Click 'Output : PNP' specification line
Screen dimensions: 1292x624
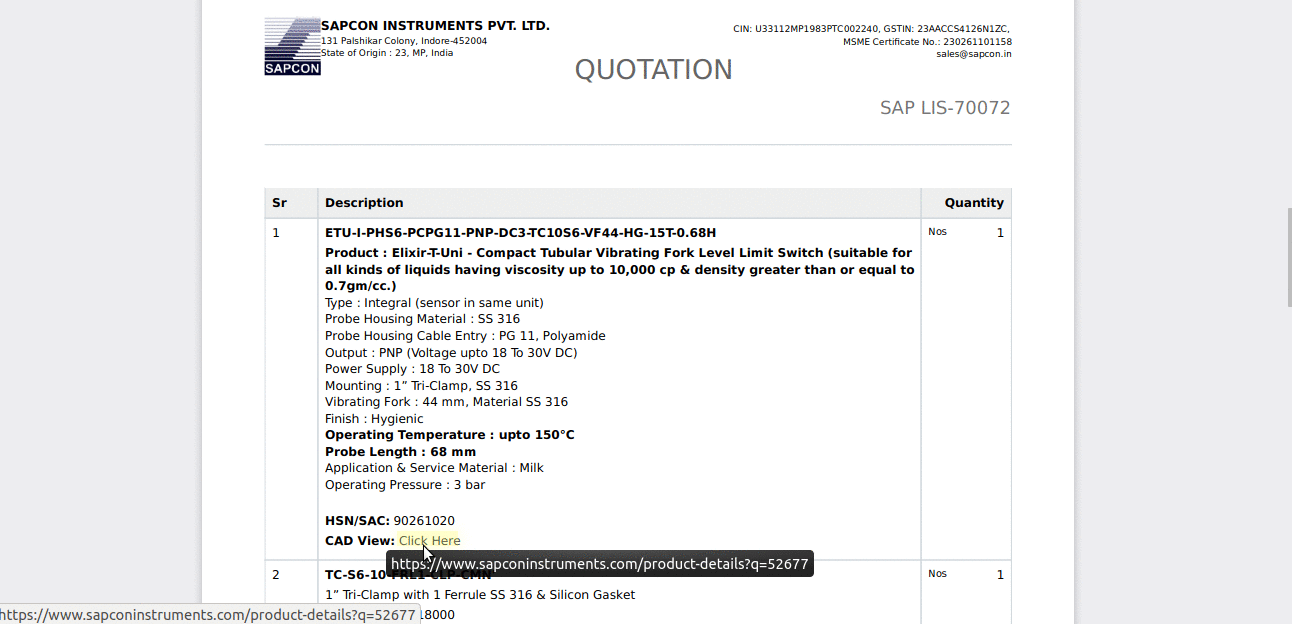click(x=451, y=353)
